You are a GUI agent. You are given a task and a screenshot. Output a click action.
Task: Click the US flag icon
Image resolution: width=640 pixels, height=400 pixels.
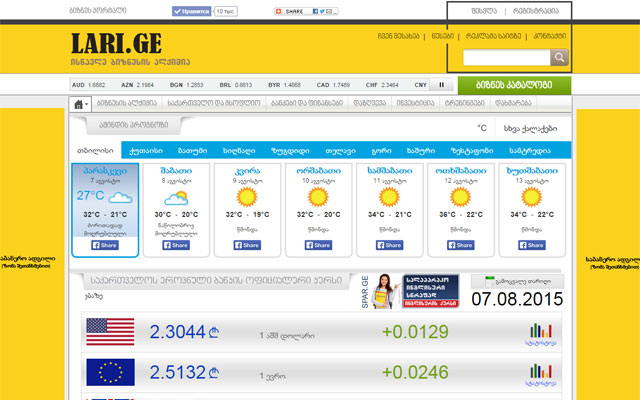click(110, 331)
